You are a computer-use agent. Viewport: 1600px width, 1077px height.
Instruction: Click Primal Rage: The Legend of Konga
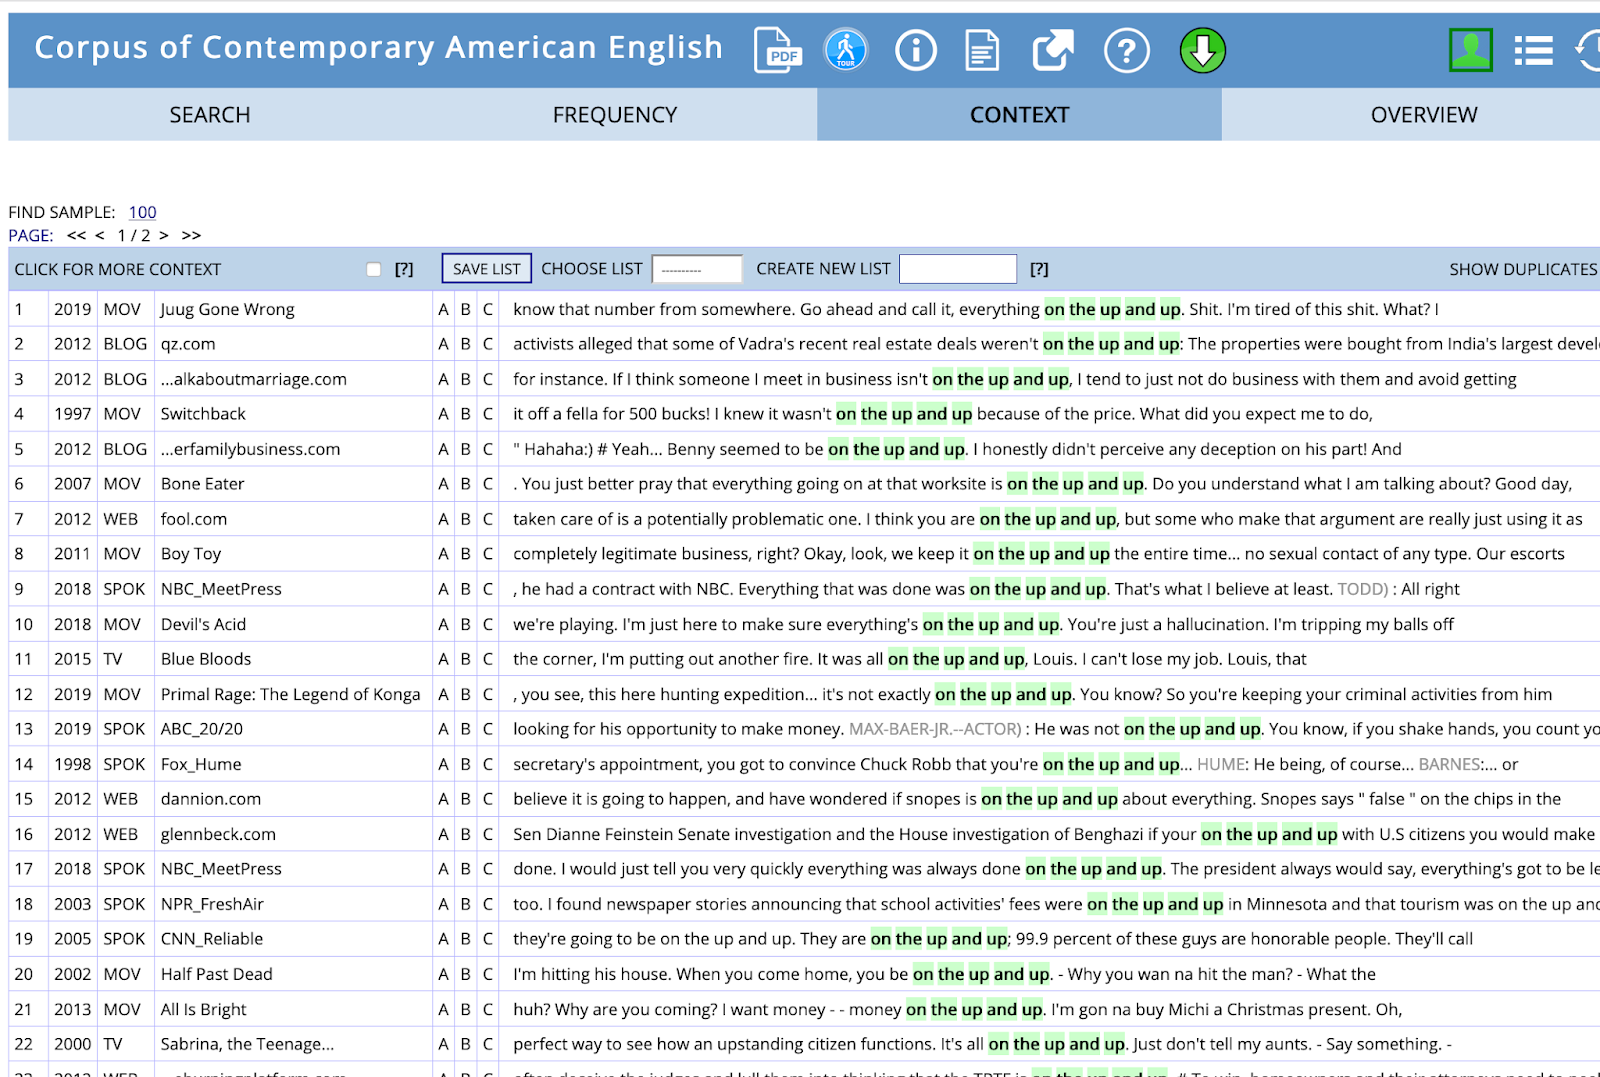click(291, 694)
